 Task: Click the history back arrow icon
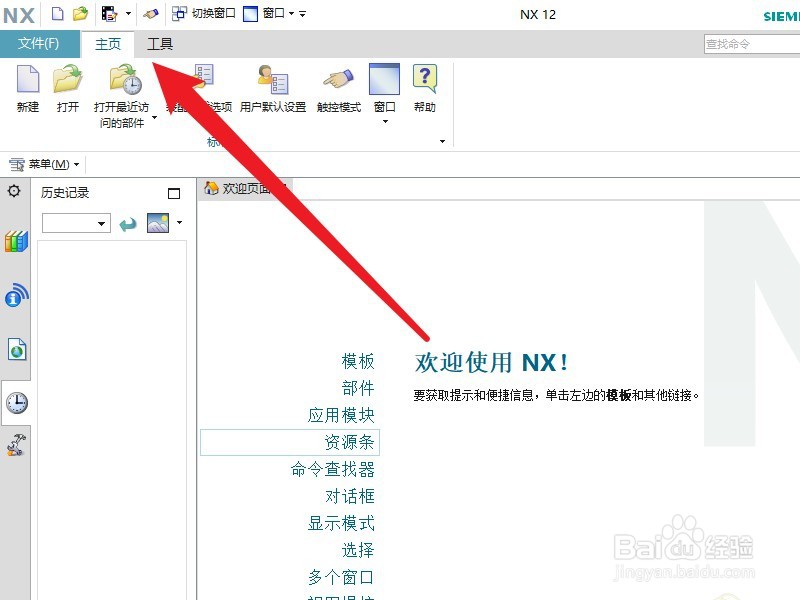coord(128,223)
